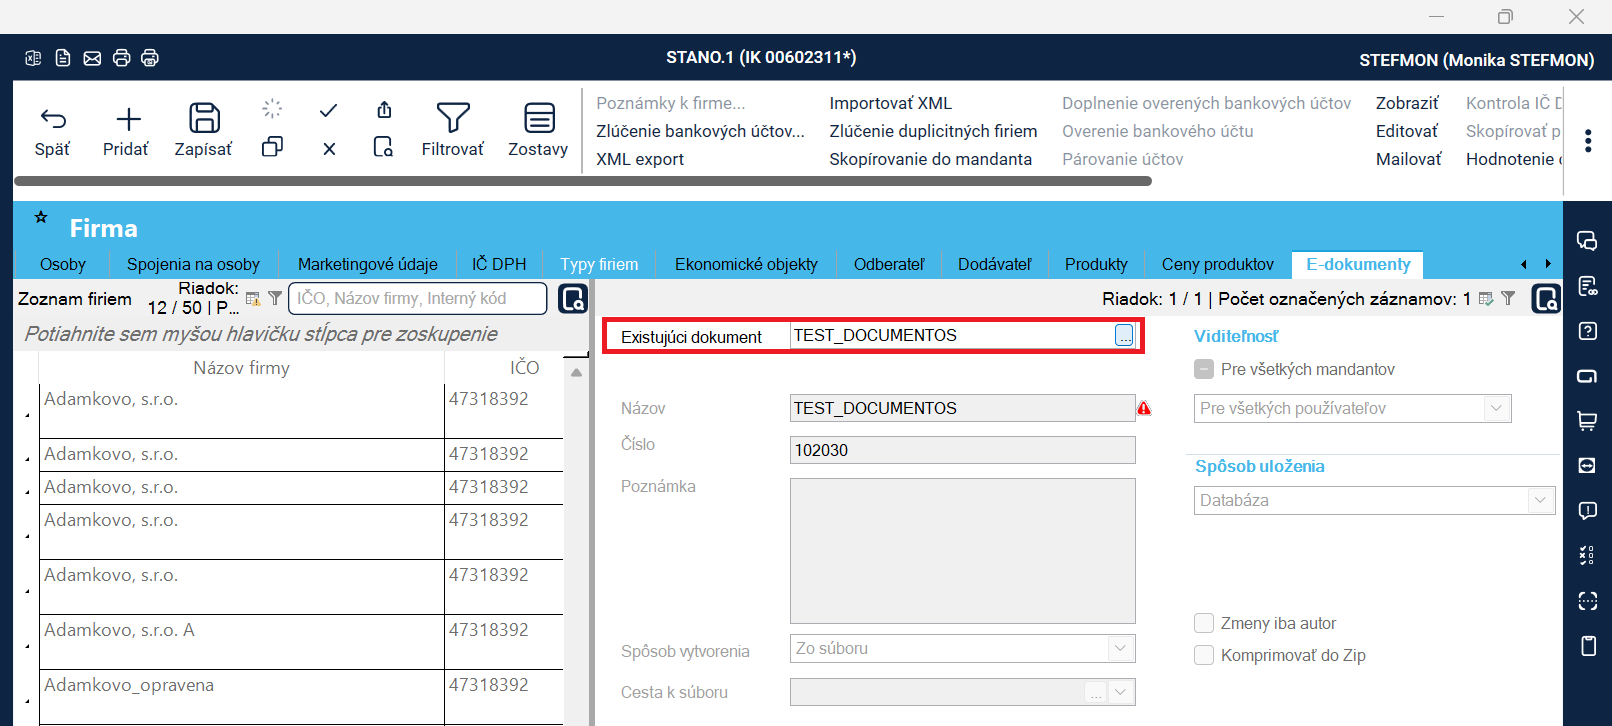Expand the Spôsob vytvorenia dropdown
Image resolution: width=1612 pixels, height=726 pixels.
1120,648
